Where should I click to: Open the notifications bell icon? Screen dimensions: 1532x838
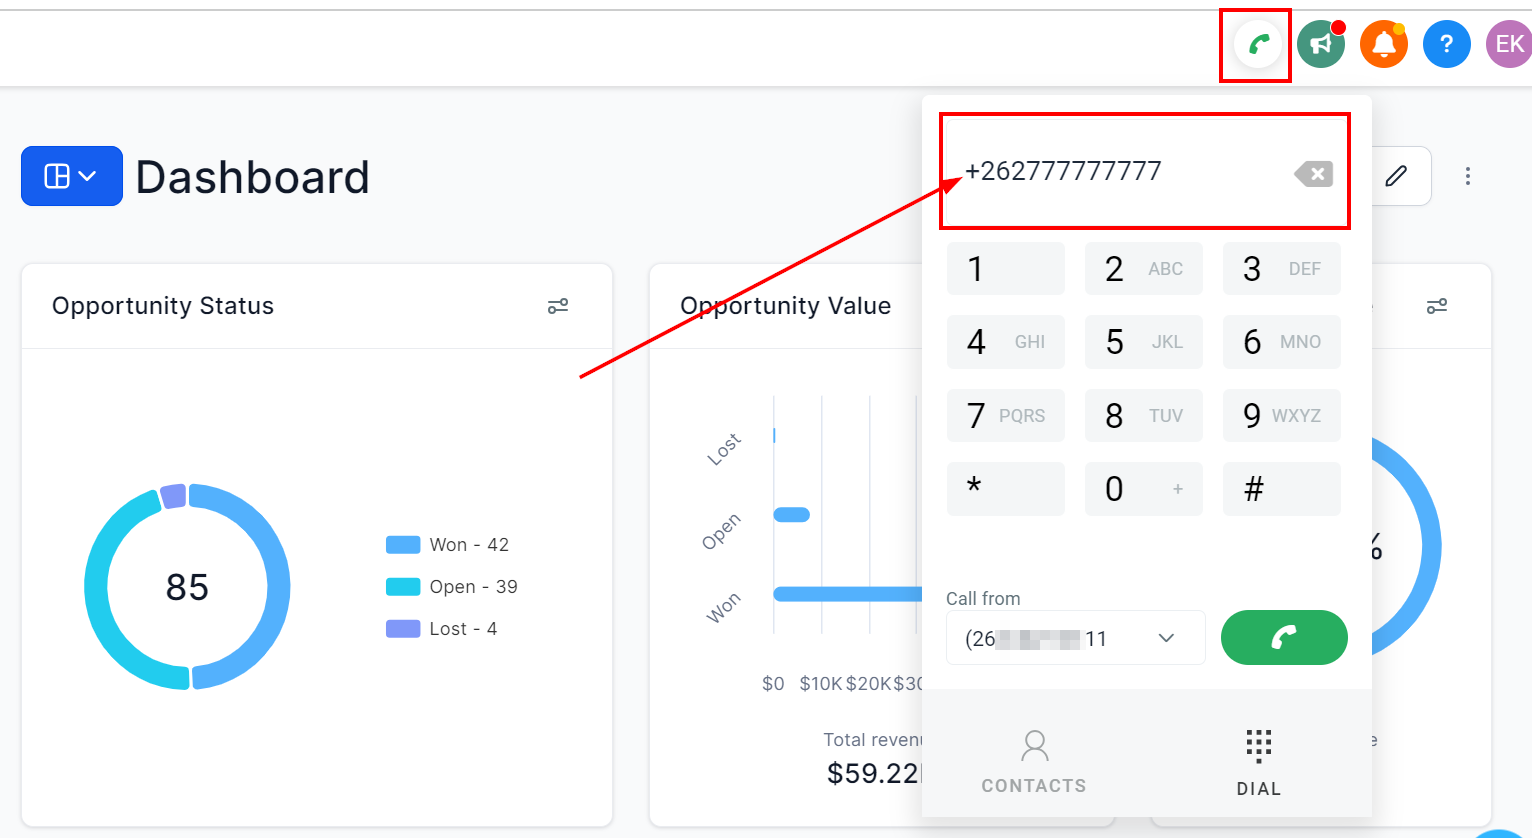click(1384, 44)
